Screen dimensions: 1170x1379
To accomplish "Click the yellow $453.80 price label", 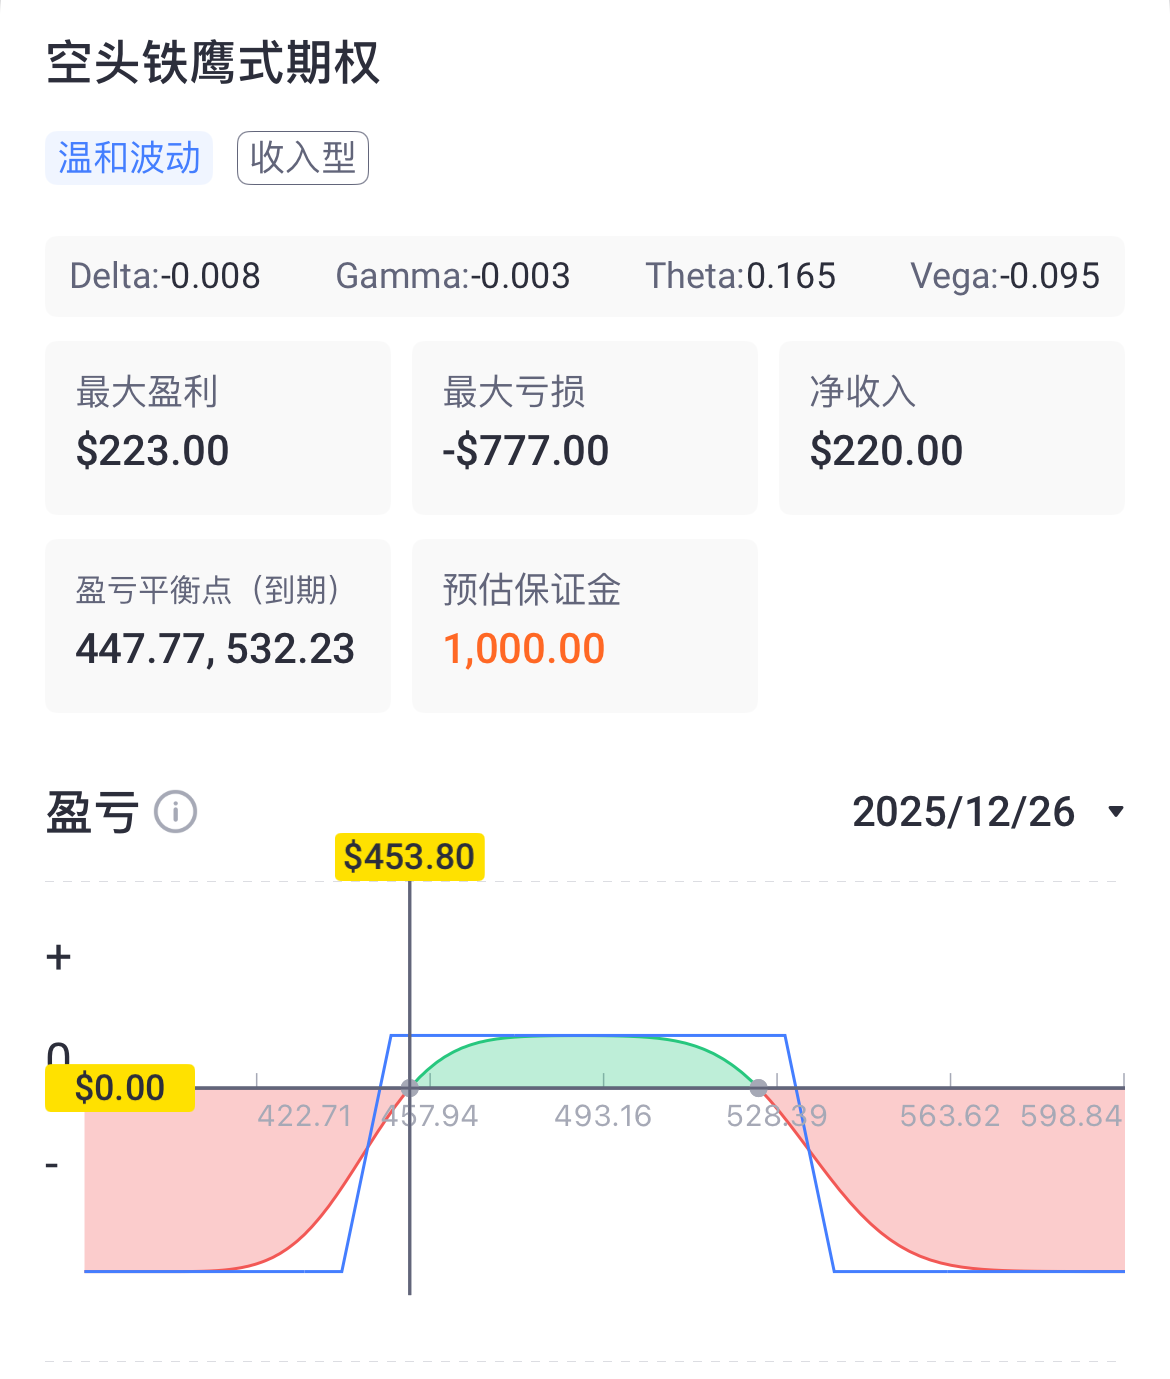I will coord(409,856).
